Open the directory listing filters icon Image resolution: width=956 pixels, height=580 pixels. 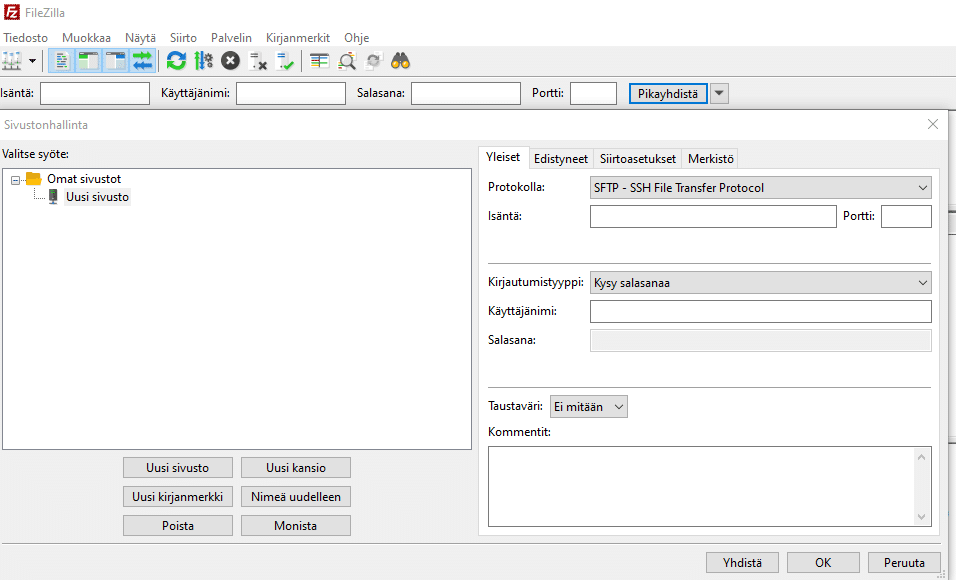pyautogui.click(x=319, y=61)
